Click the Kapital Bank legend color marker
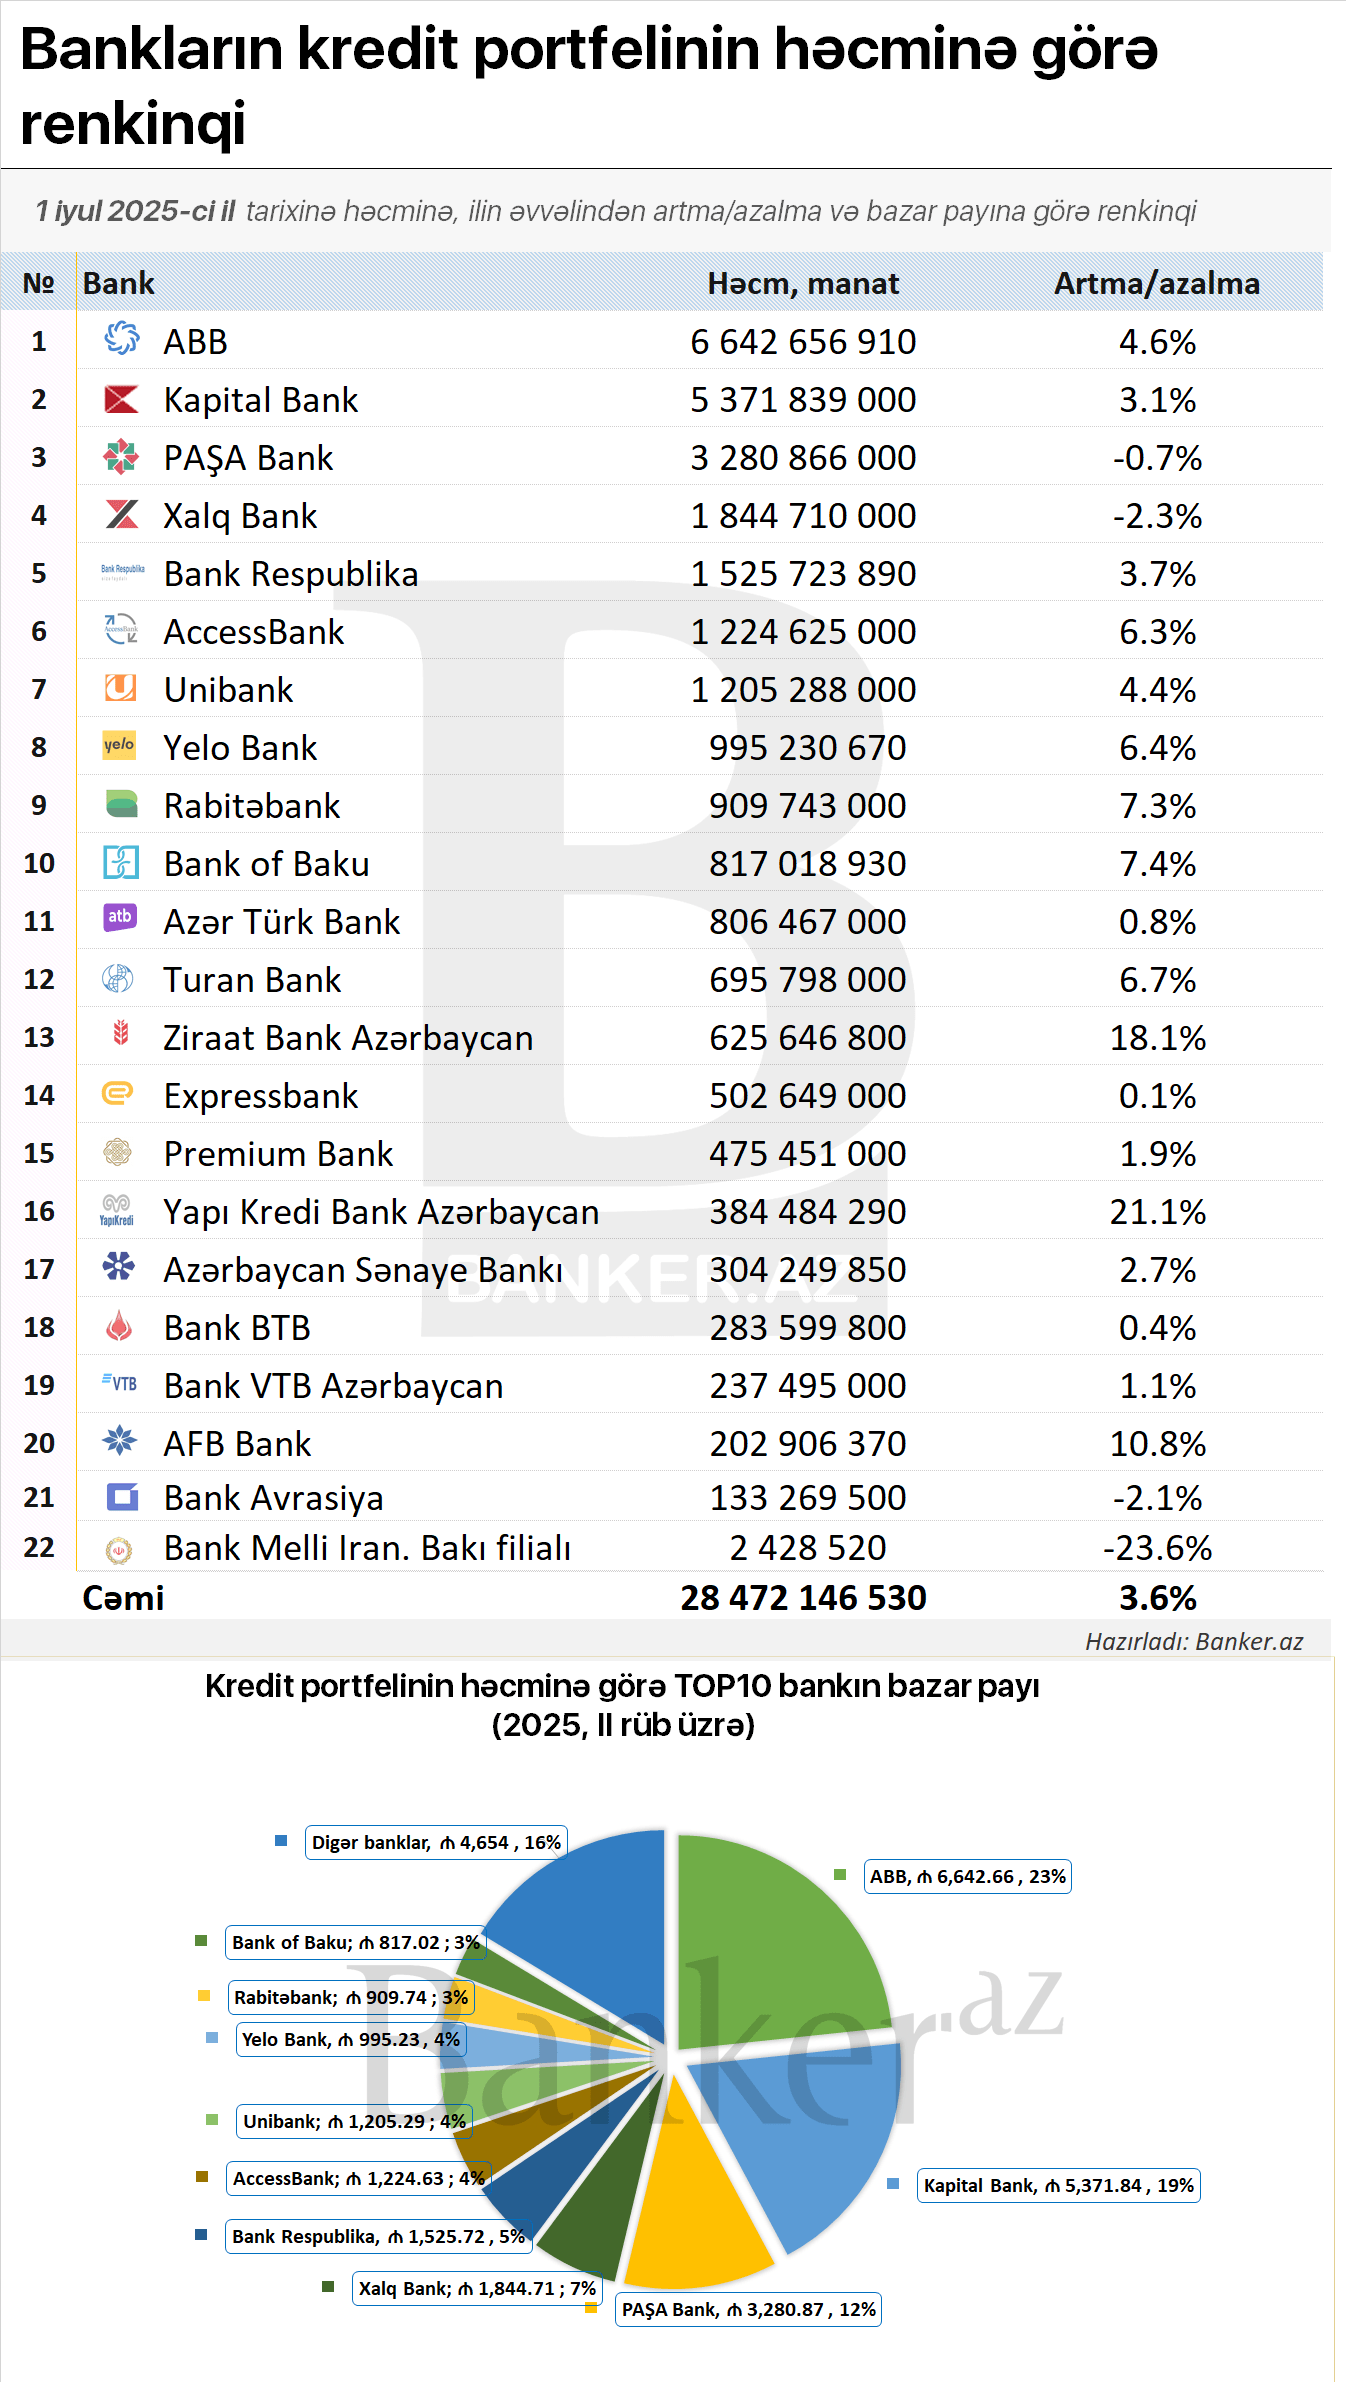Image resolution: width=1346 pixels, height=2382 pixels. coord(893,2184)
